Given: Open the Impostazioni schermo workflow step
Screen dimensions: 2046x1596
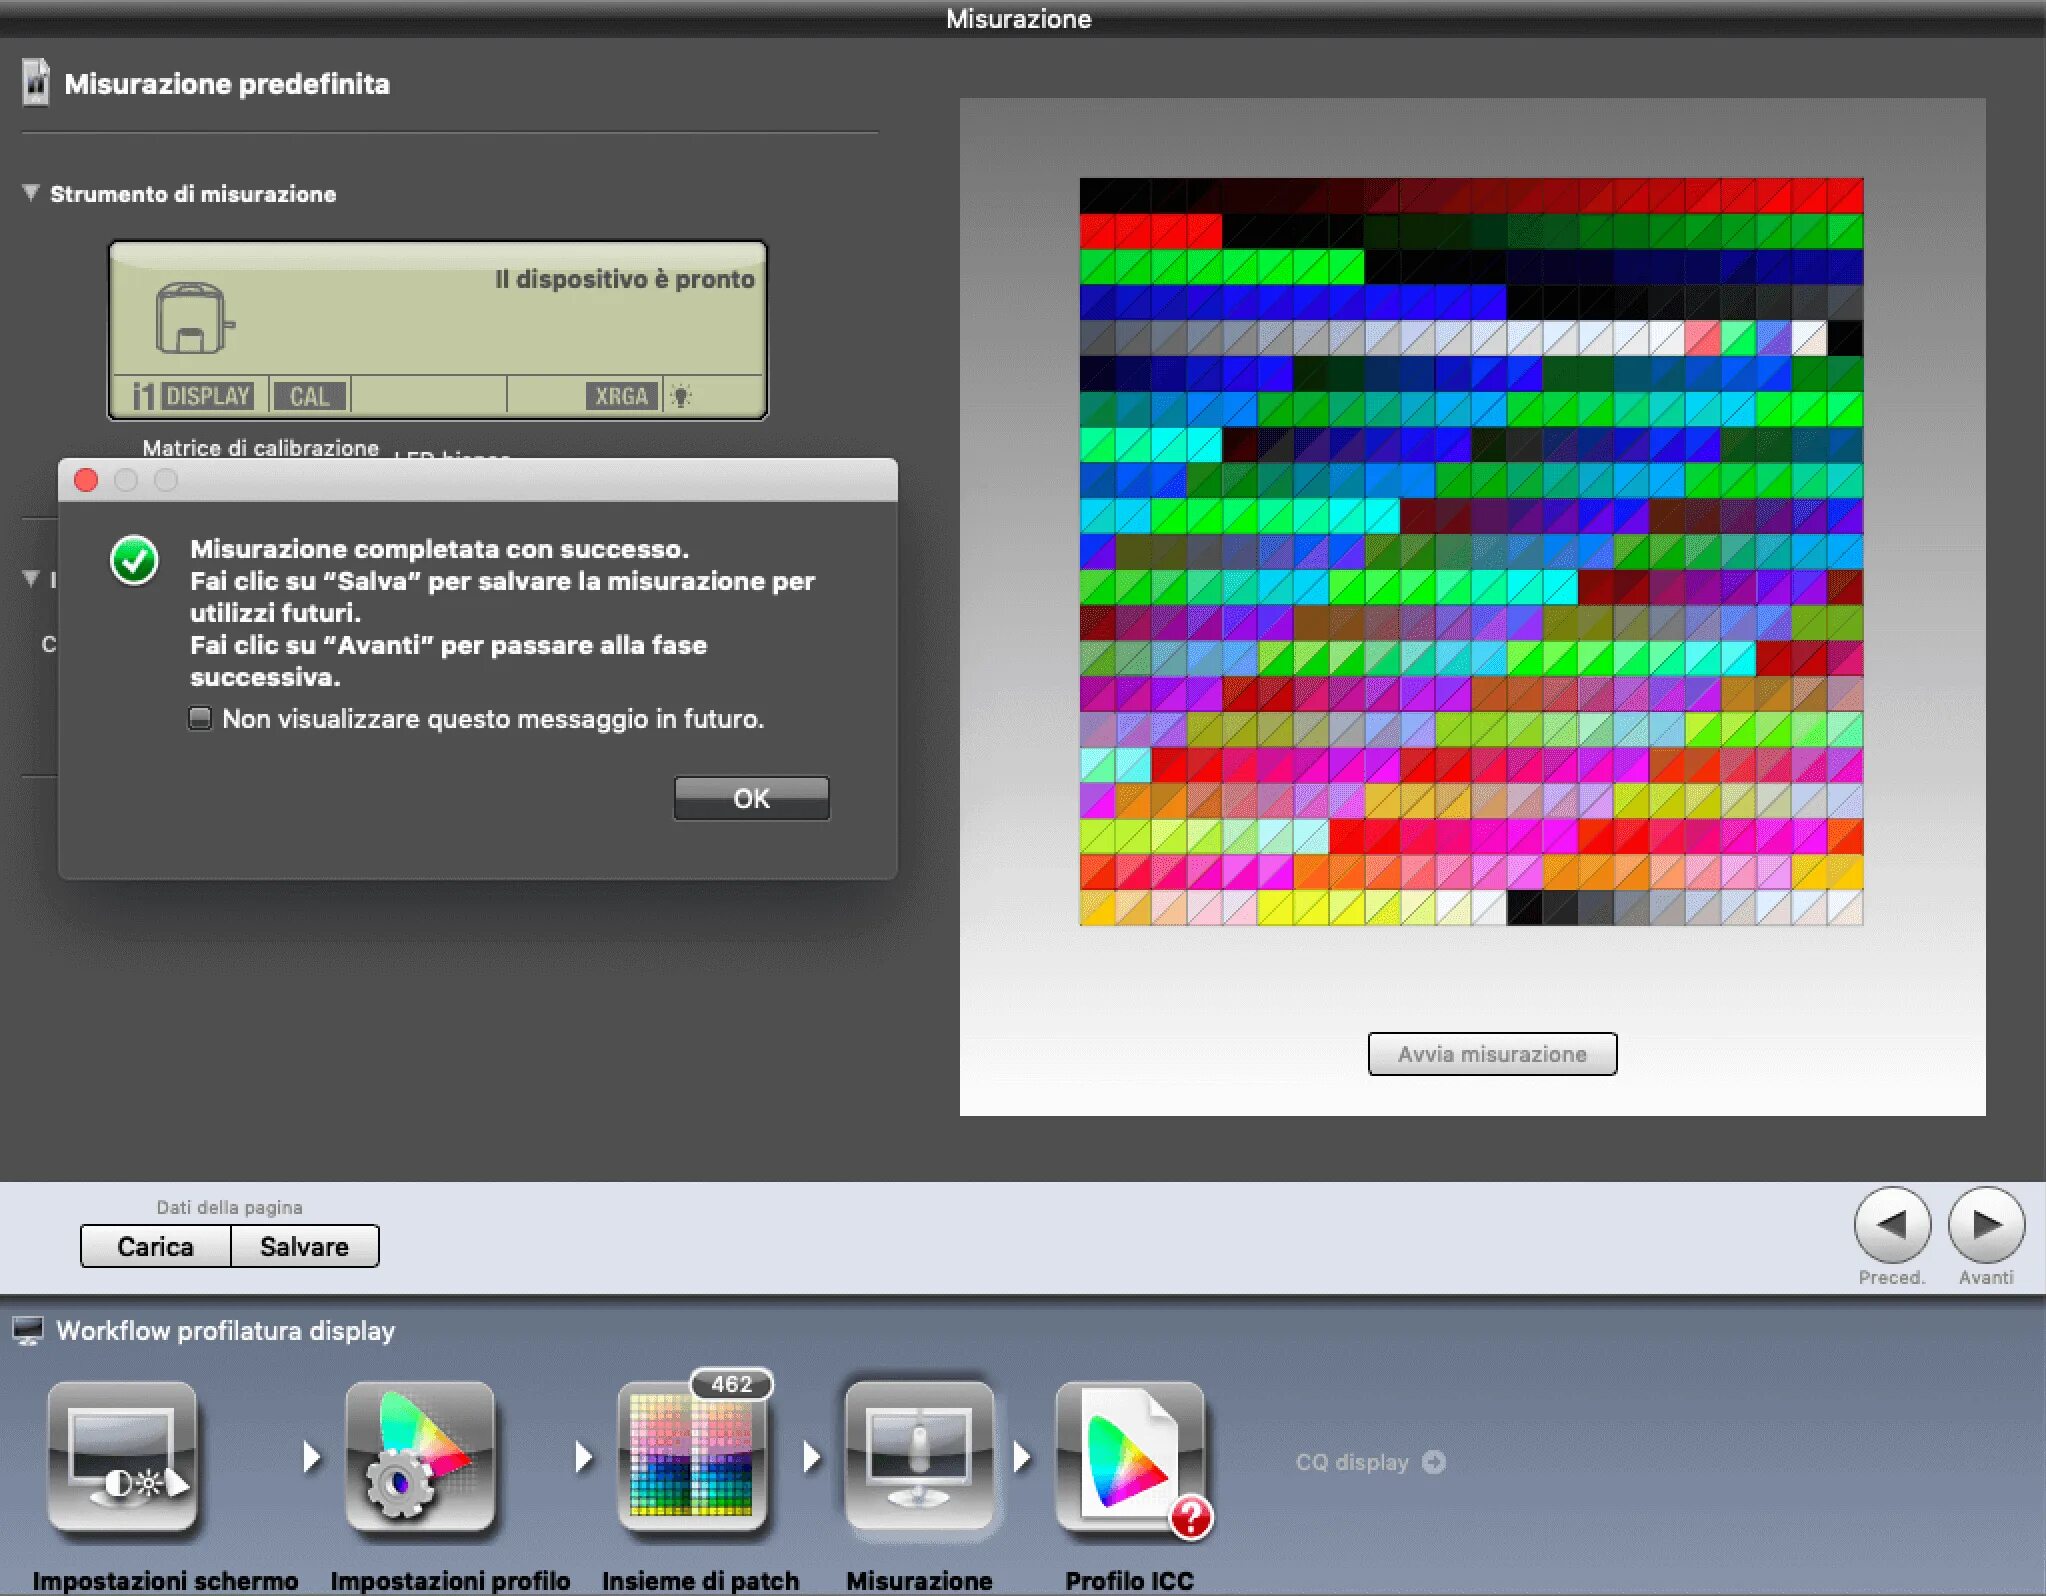Looking at the screenshot, I should 122,1456.
